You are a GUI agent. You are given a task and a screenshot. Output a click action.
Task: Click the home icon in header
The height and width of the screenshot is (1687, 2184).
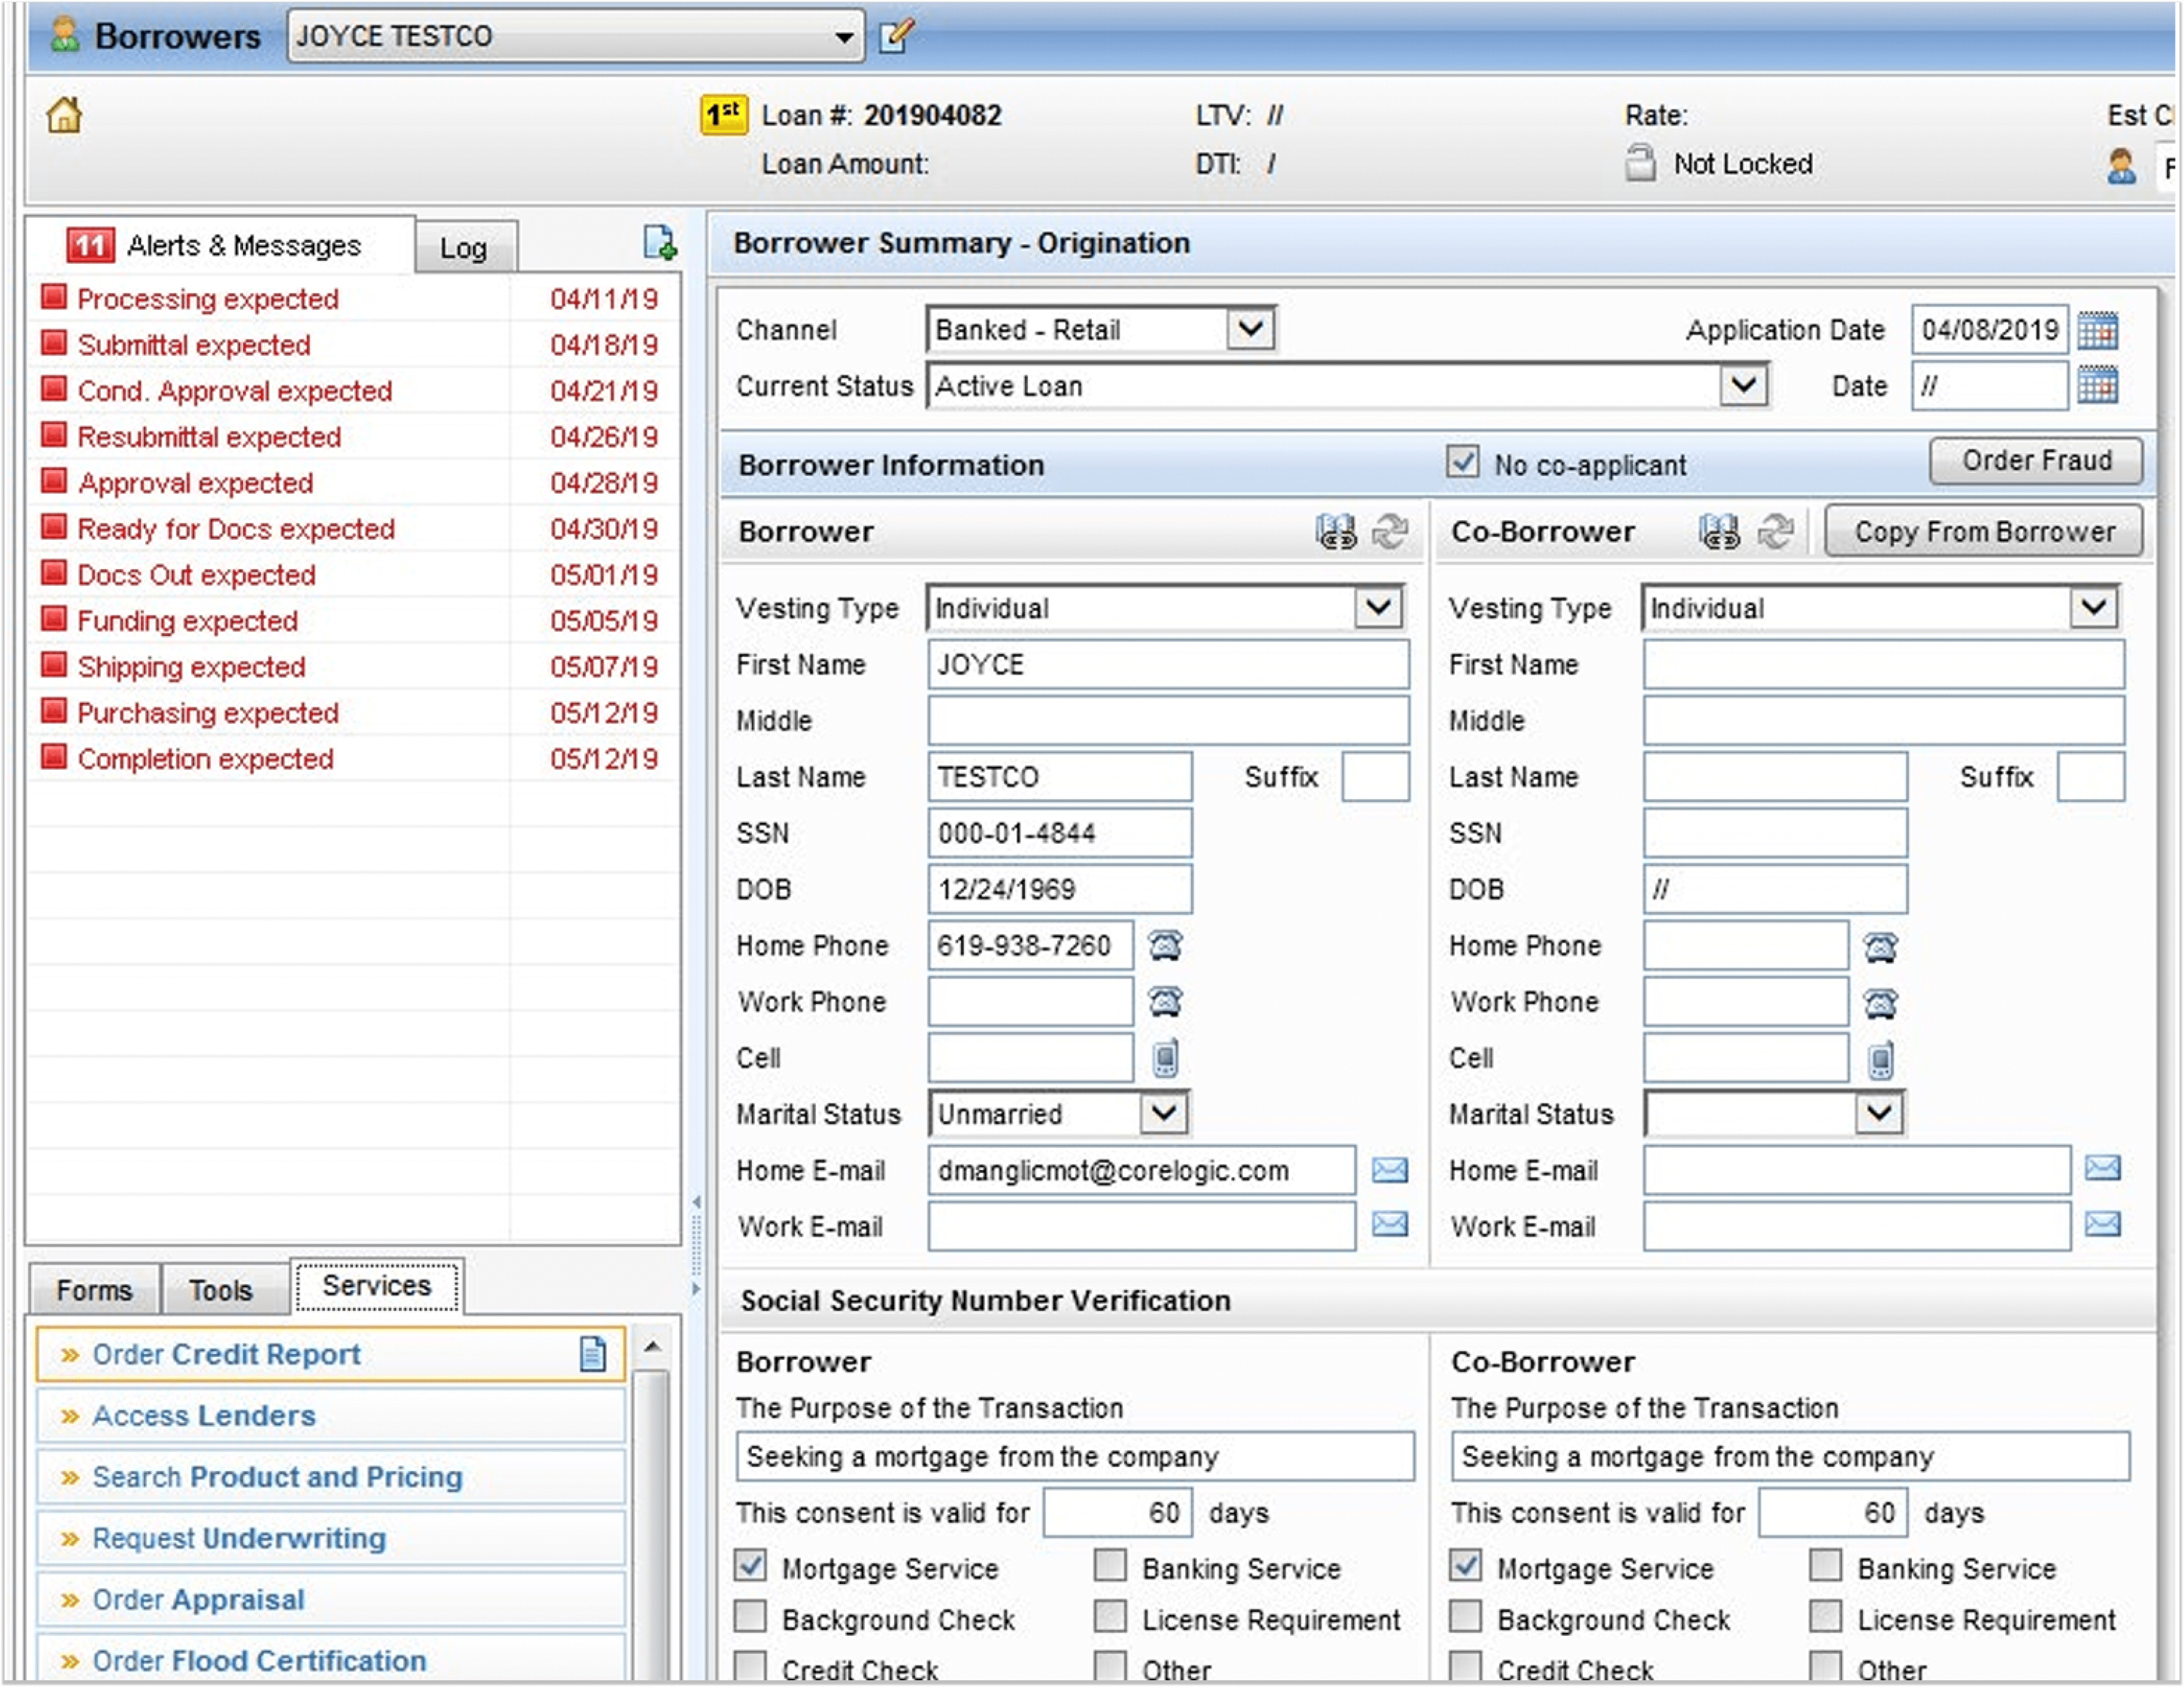[x=64, y=116]
